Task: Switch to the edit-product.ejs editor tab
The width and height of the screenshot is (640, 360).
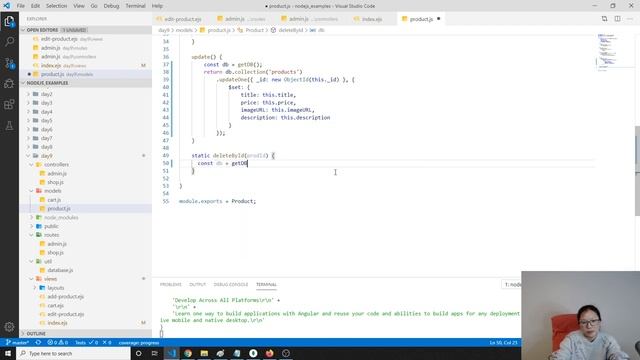Action: point(182,19)
